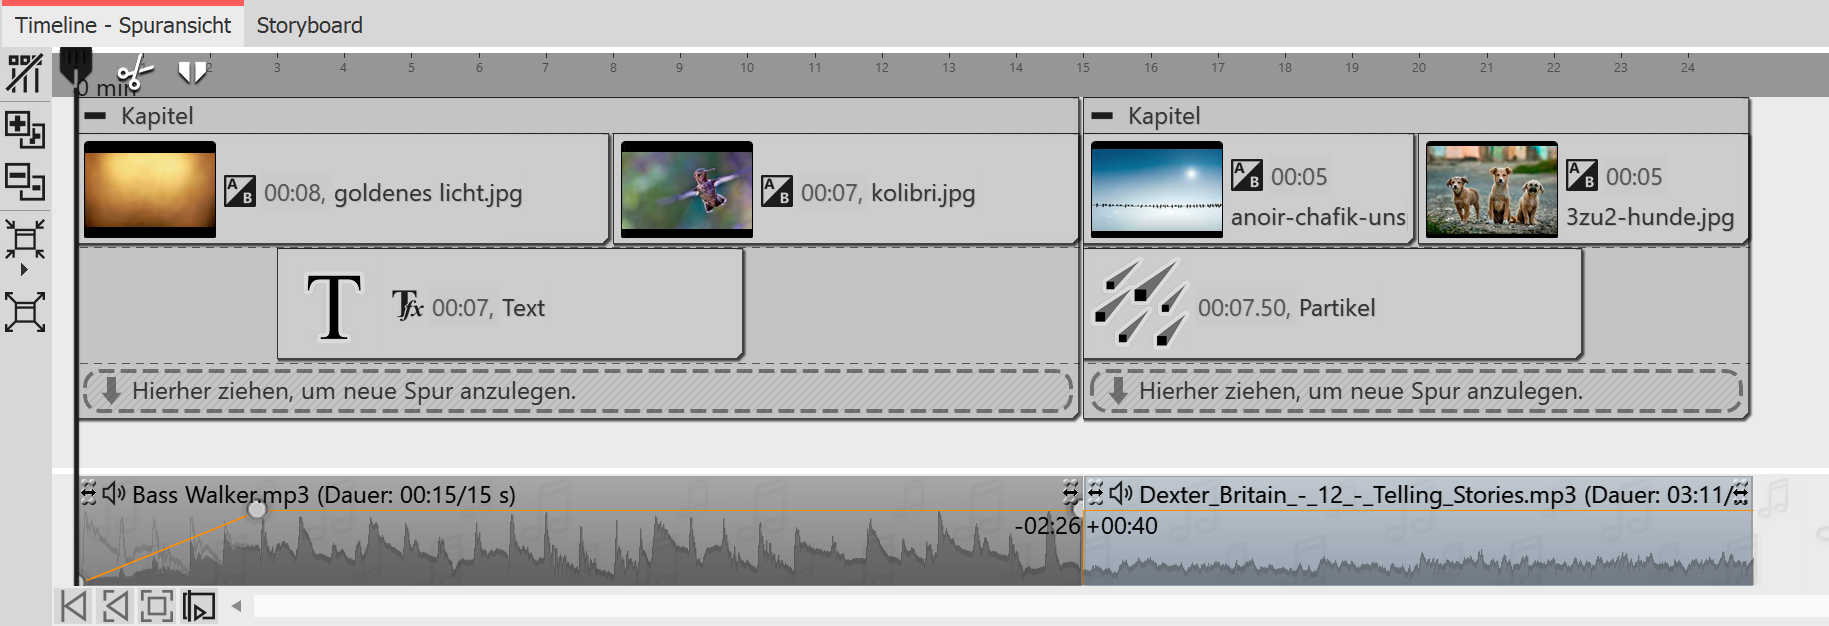Viewport: 1829px width, 626px height.
Task: Click transition icon of kolibri.jpg
Action: click(x=777, y=191)
